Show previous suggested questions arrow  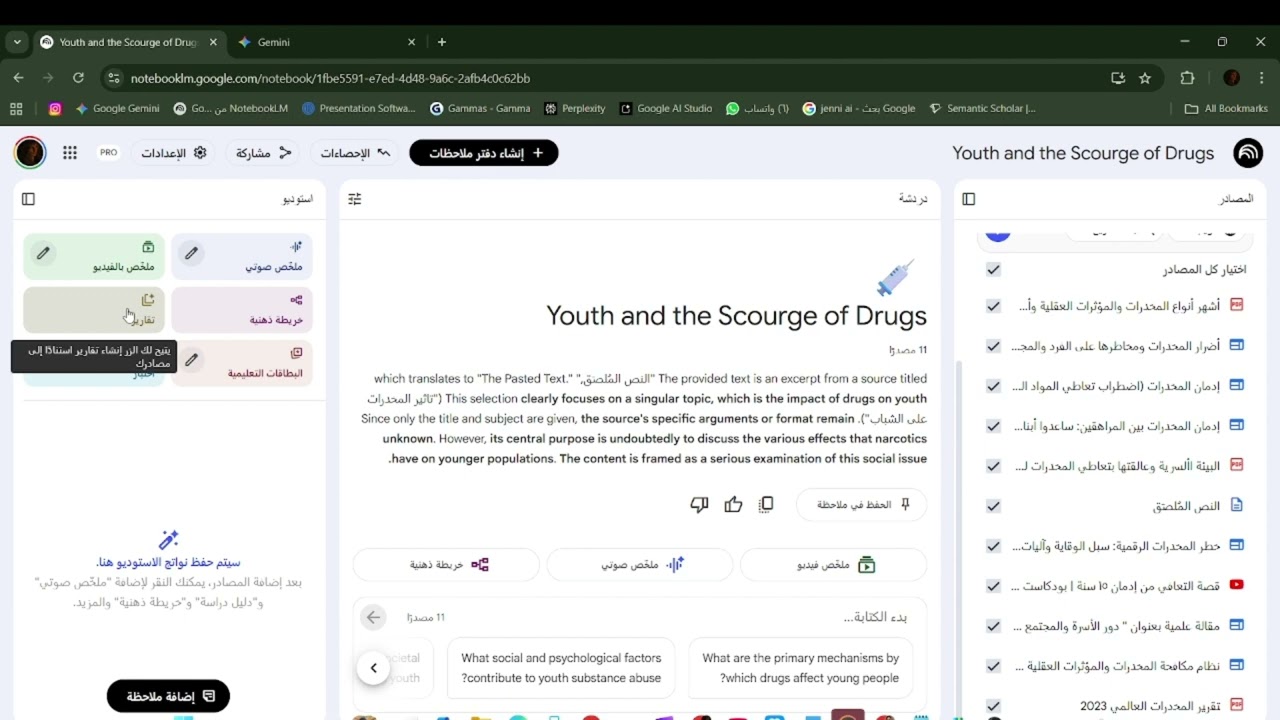click(373, 667)
